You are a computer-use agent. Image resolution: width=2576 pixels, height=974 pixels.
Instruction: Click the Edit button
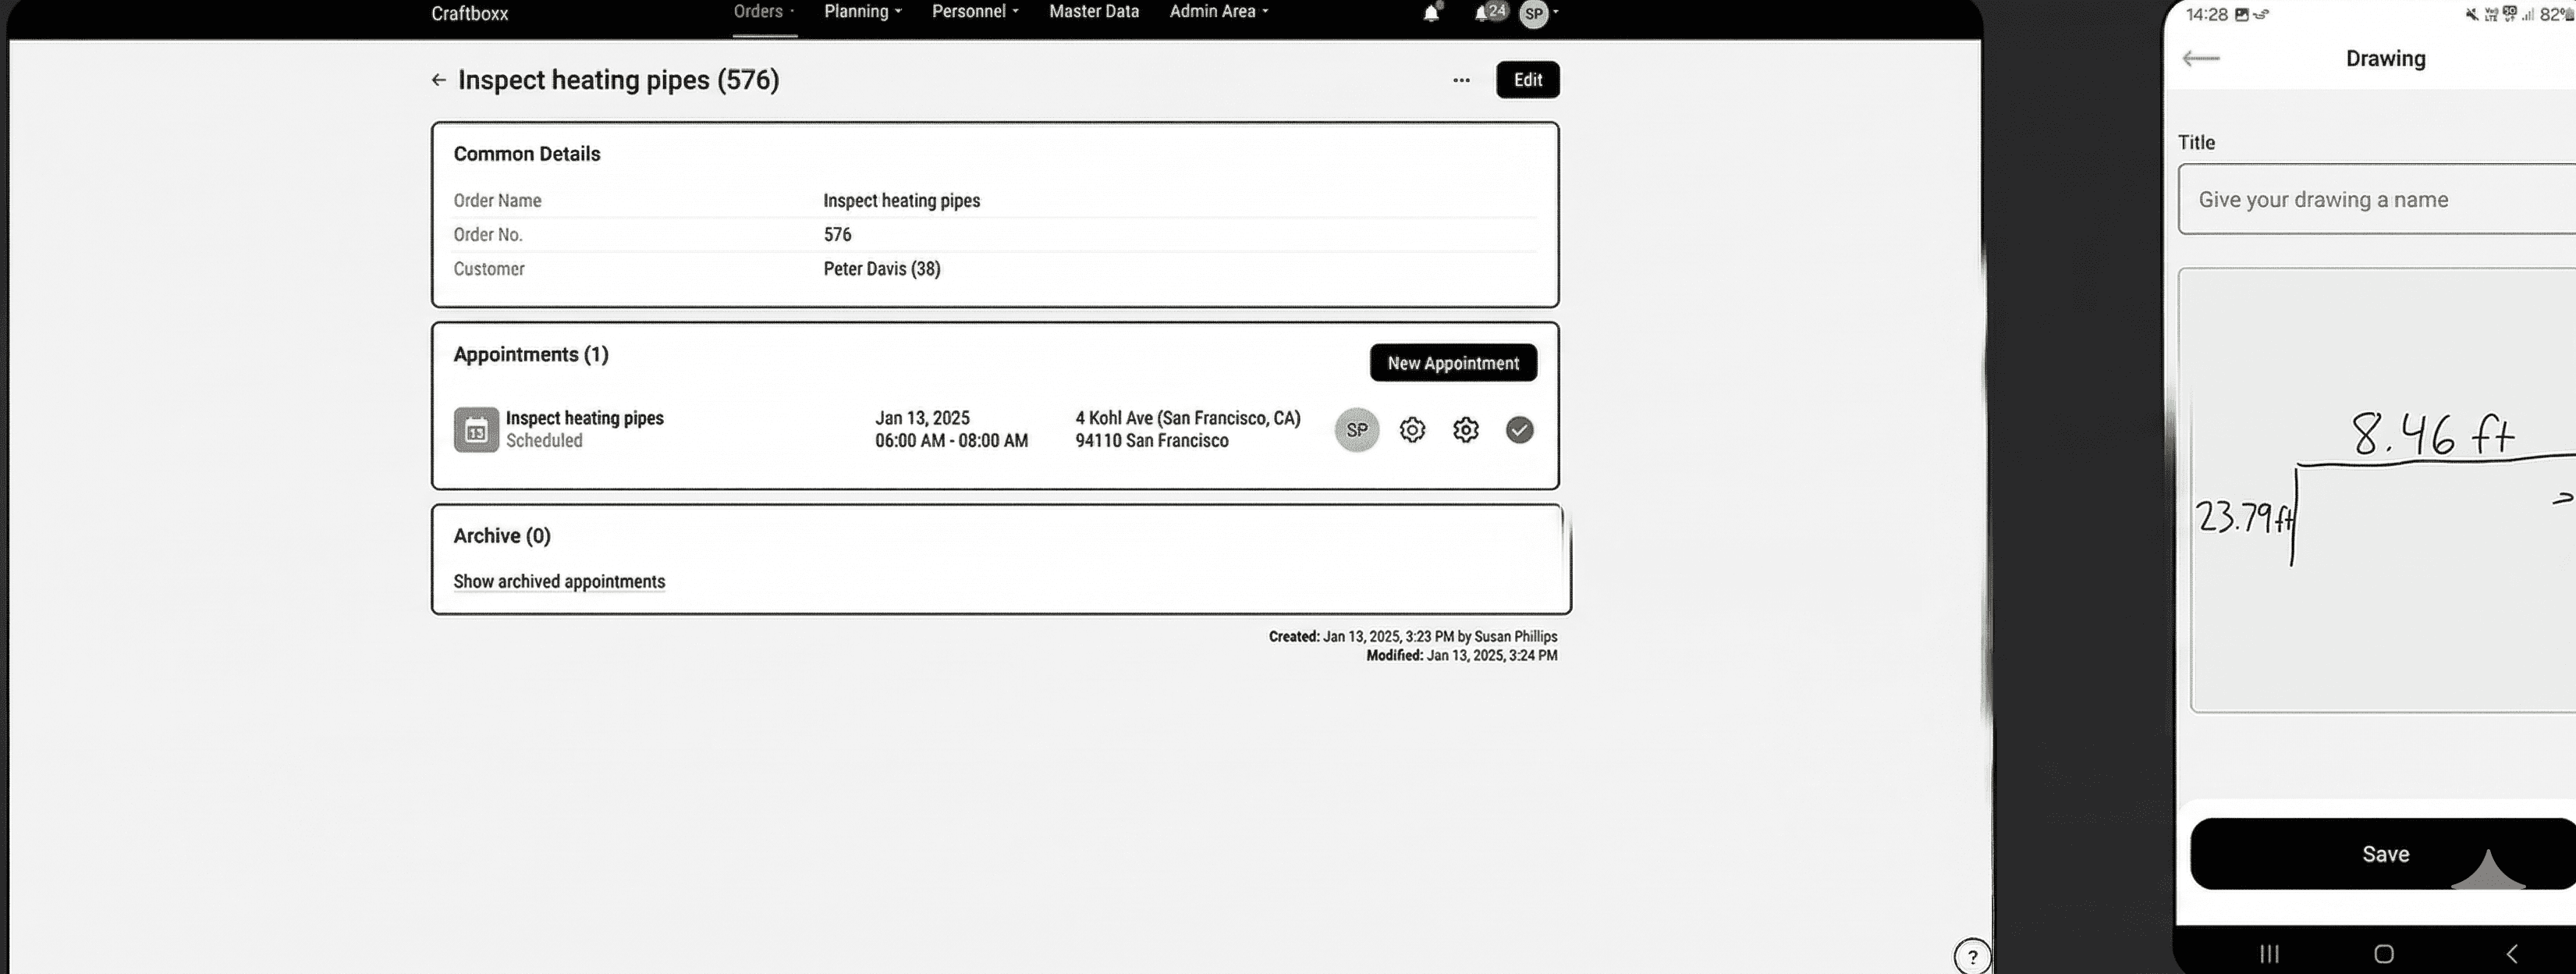tap(1527, 80)
